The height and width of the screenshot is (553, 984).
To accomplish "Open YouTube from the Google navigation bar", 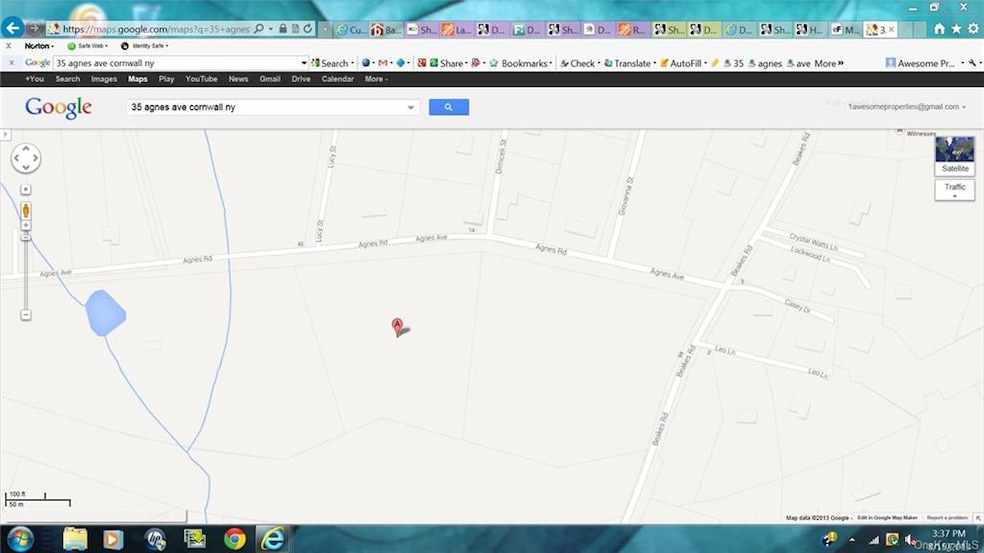I will [201, 78].
